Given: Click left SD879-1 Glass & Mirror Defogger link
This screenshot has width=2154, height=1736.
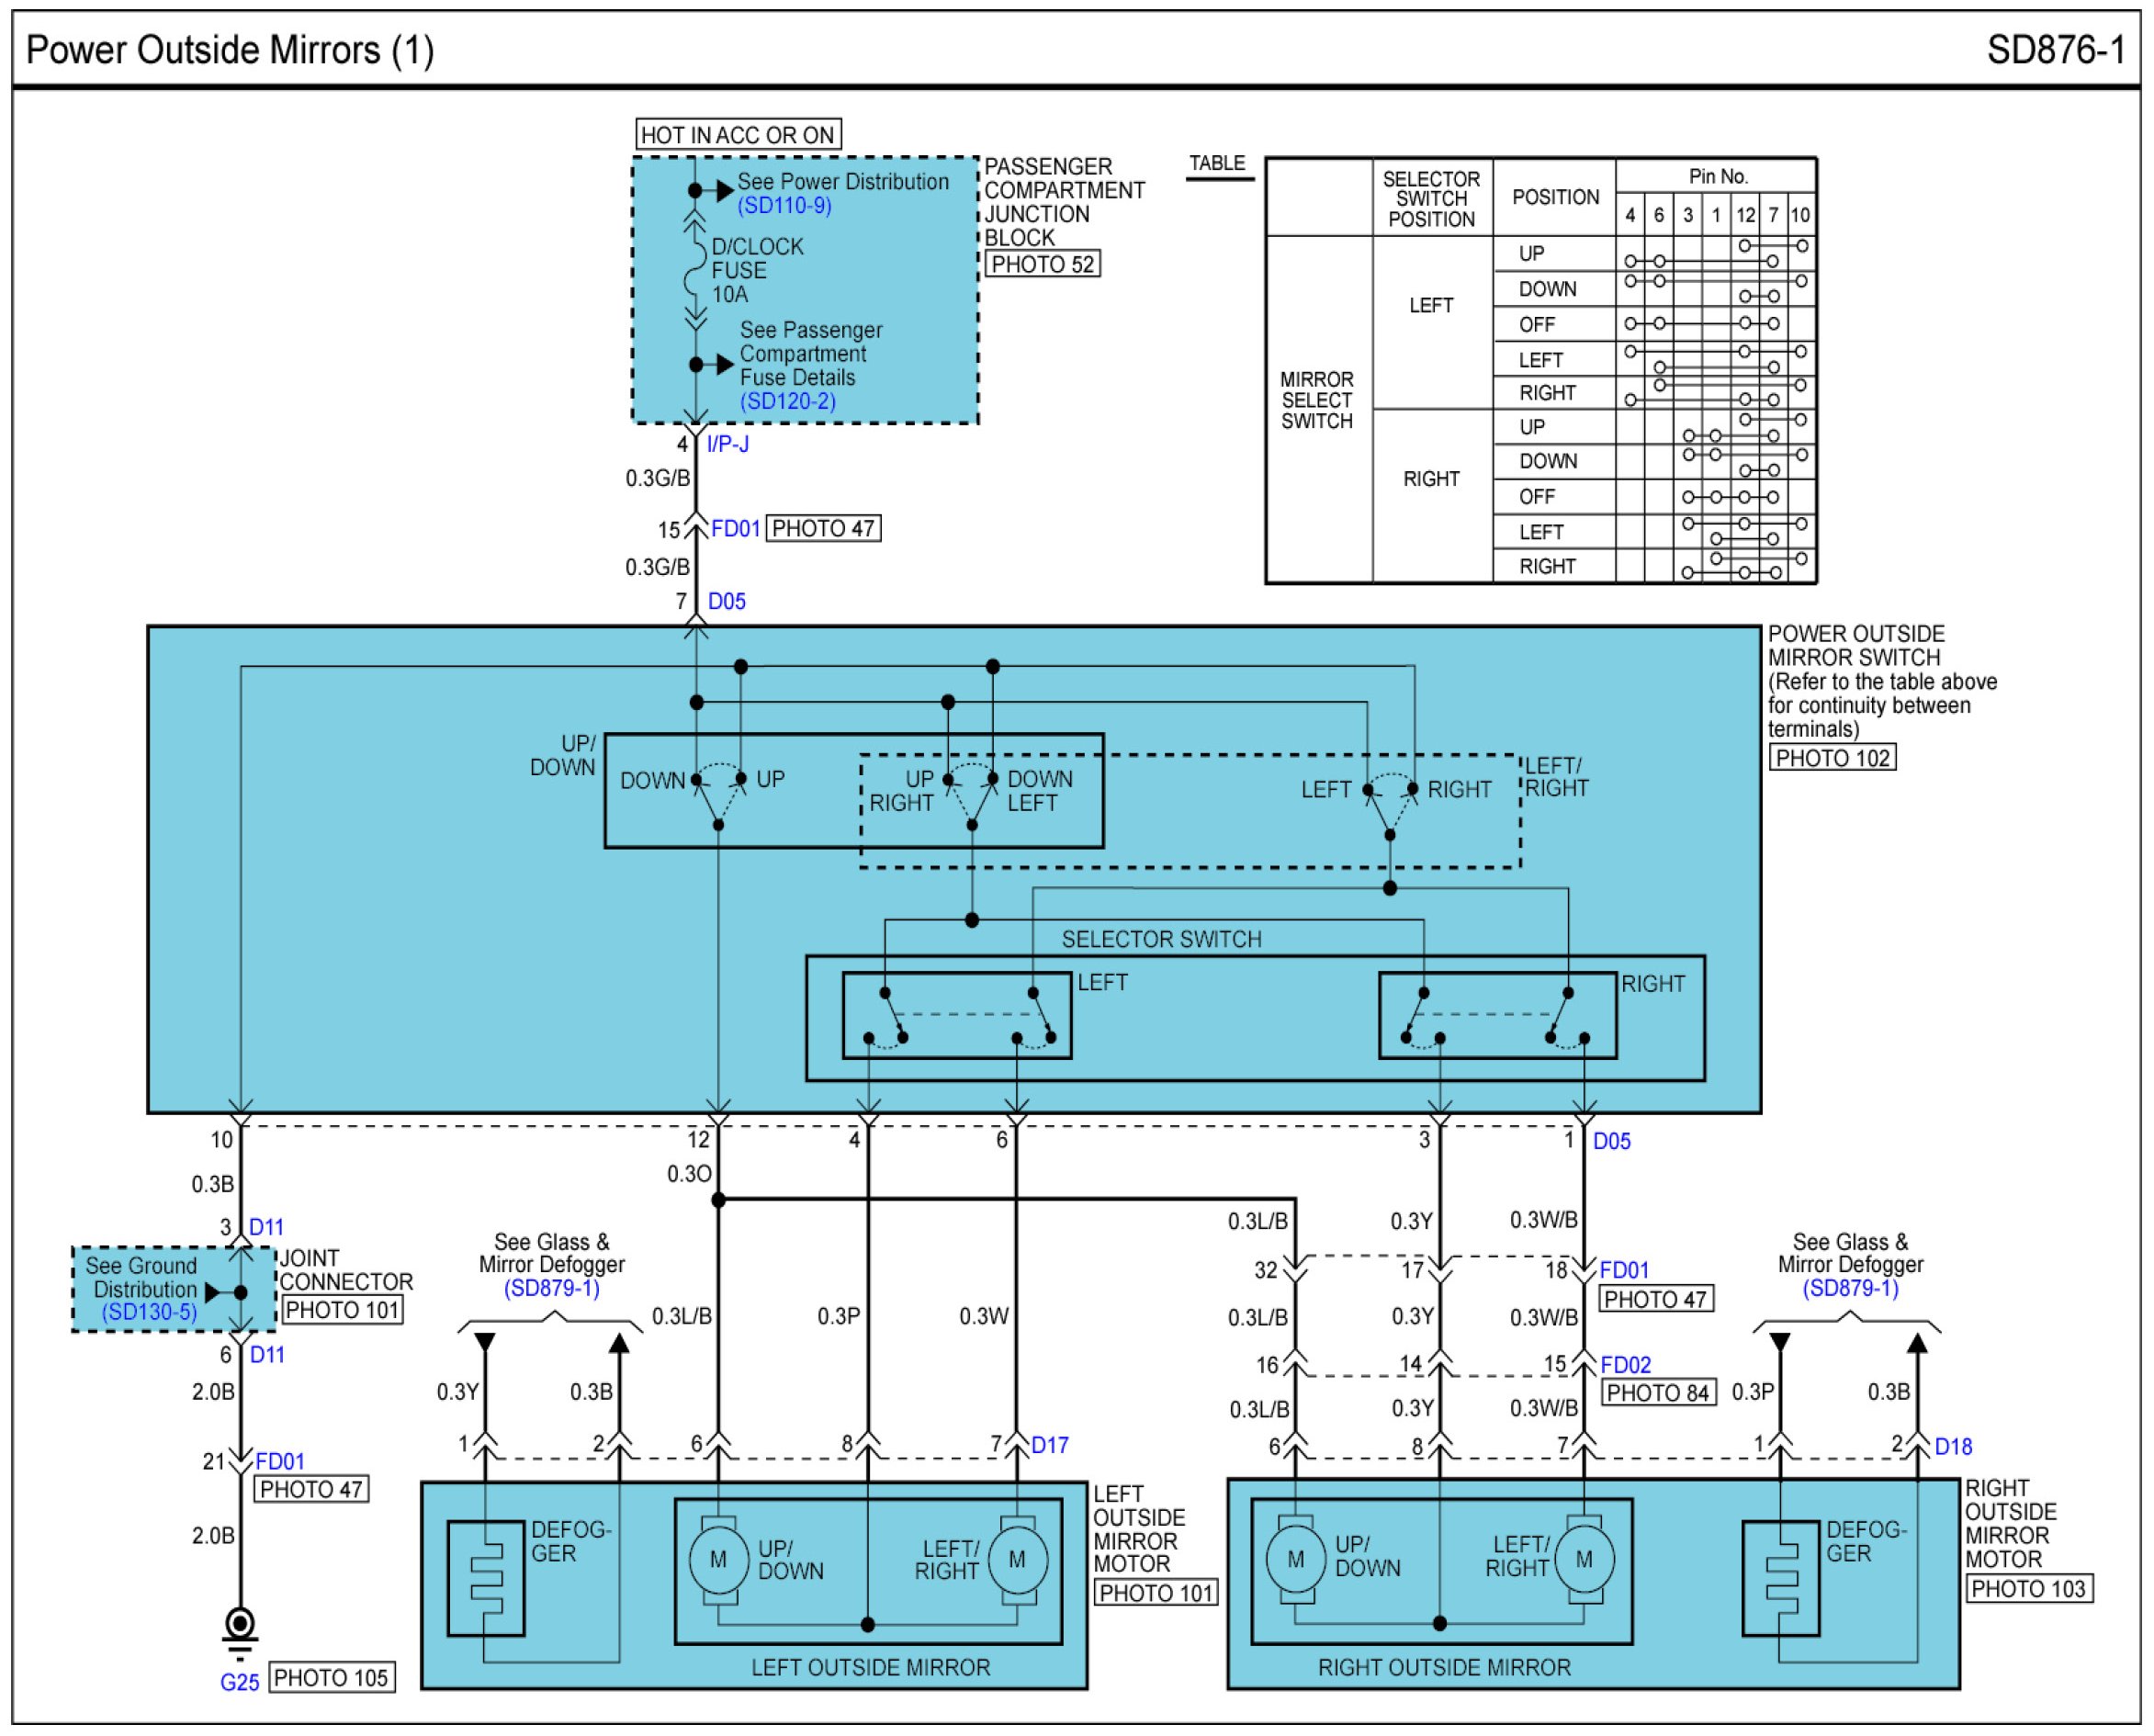Looking at the screenshot, I should point(551,1288).
